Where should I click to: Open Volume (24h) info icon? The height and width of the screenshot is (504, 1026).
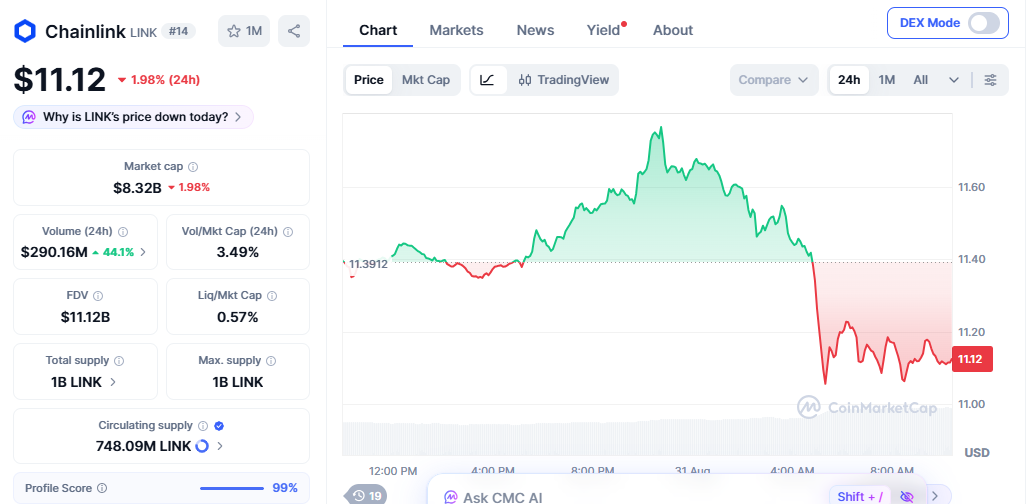tap(123, 232)
